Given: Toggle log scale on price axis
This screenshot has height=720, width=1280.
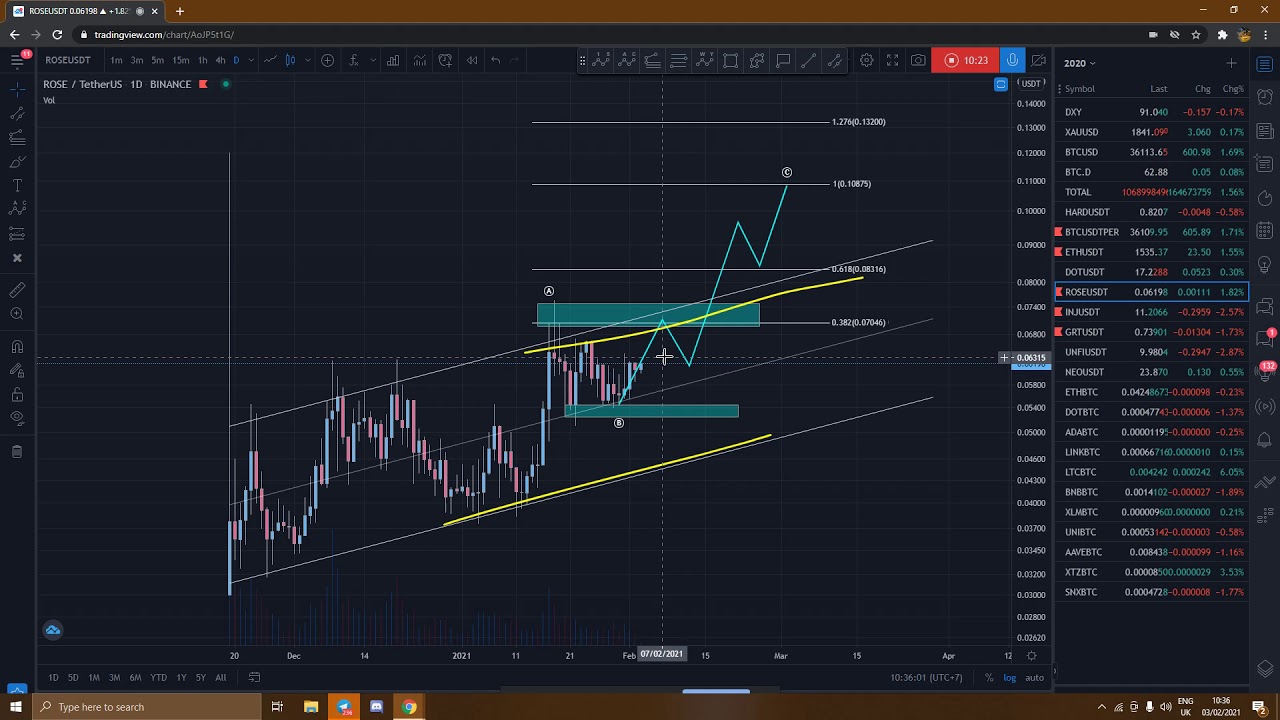Looking at the screenshot, I should [1010, 678].
